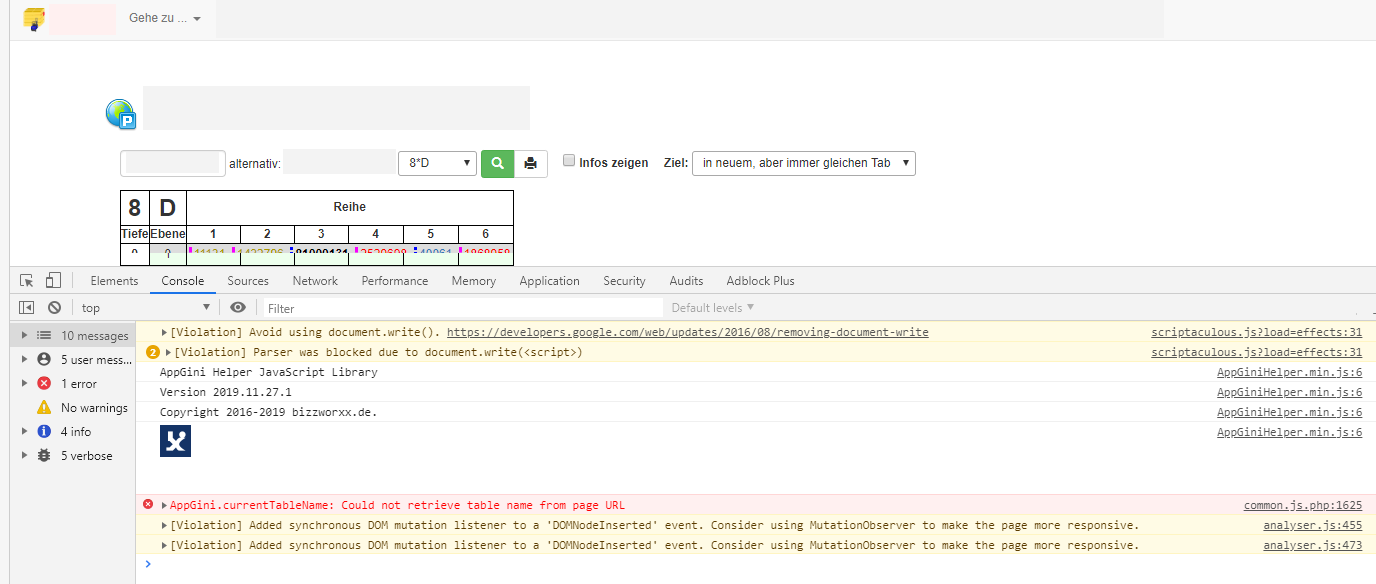The height and width of the screenshot is (584, 1376).
Task: Open the removing-document-write developers.google.com link
Action: [x=687, y=332]
